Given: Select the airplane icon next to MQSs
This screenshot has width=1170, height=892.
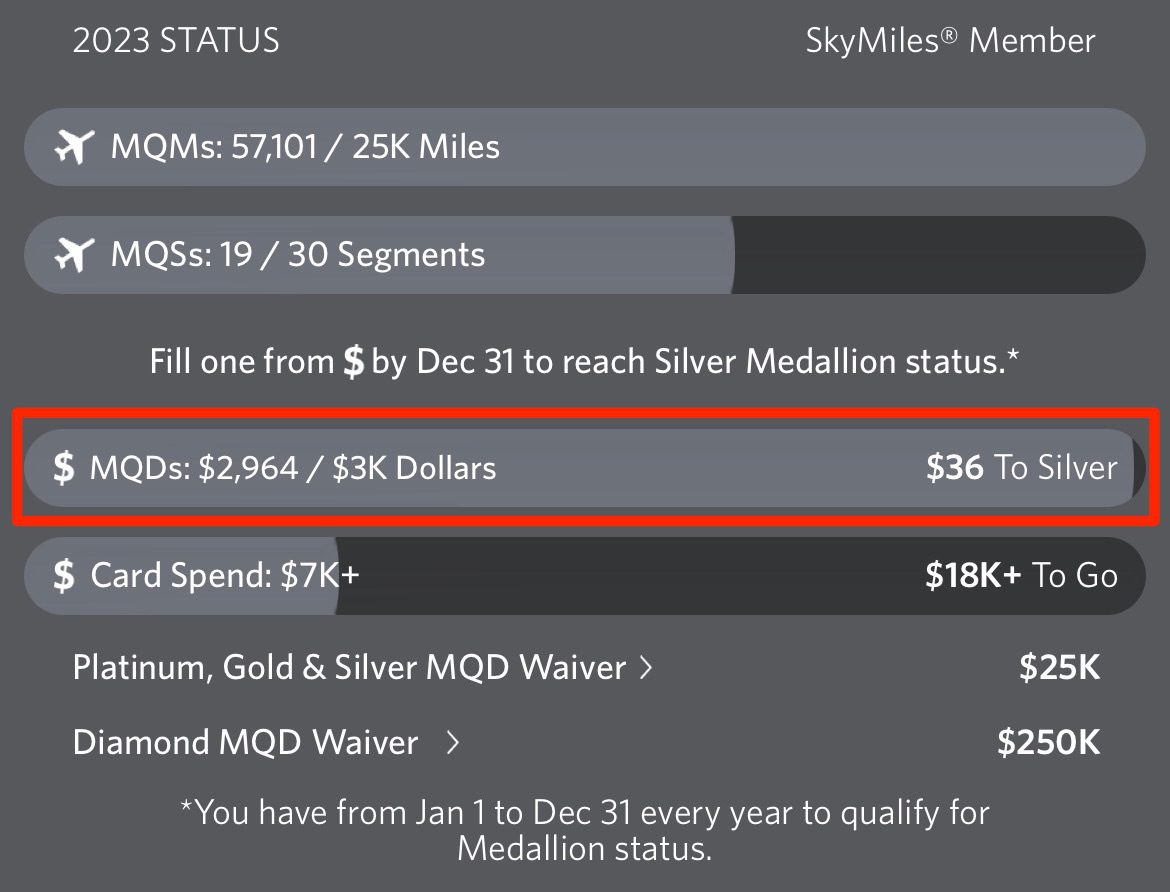Looking at the screenshot, I should [x=75, y=254].
